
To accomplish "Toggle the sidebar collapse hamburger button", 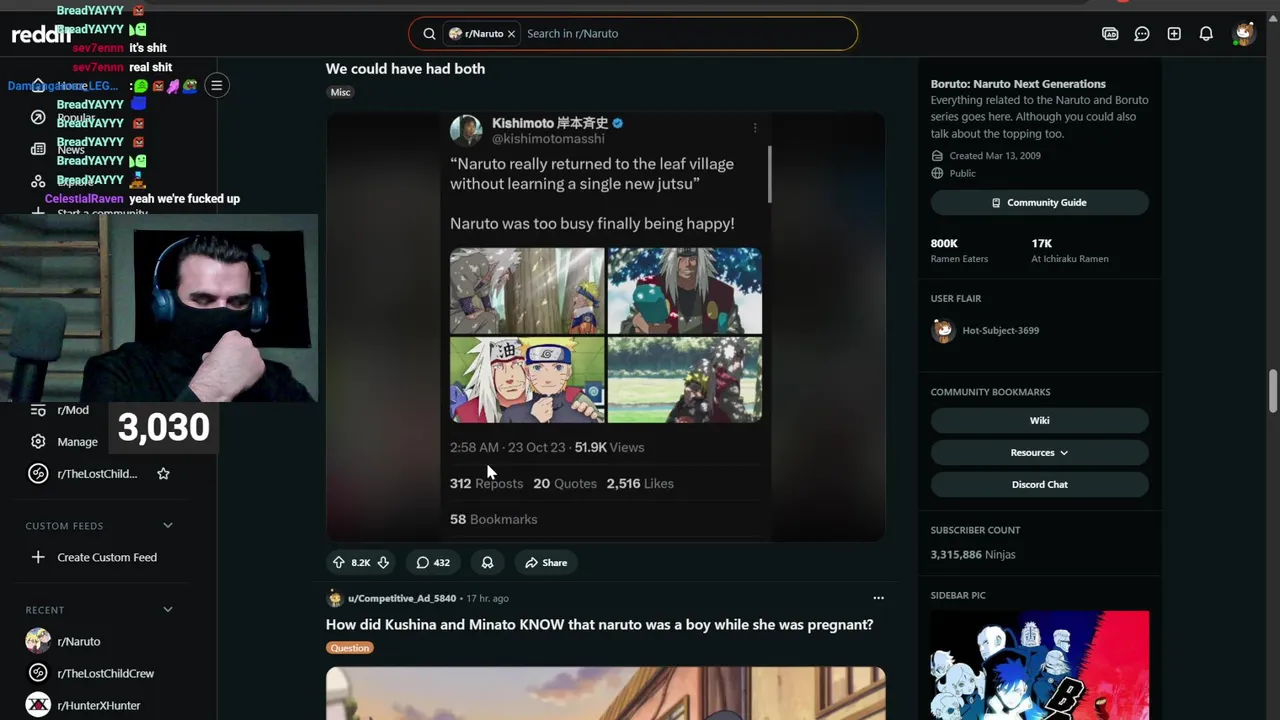I will click(216, 85).
